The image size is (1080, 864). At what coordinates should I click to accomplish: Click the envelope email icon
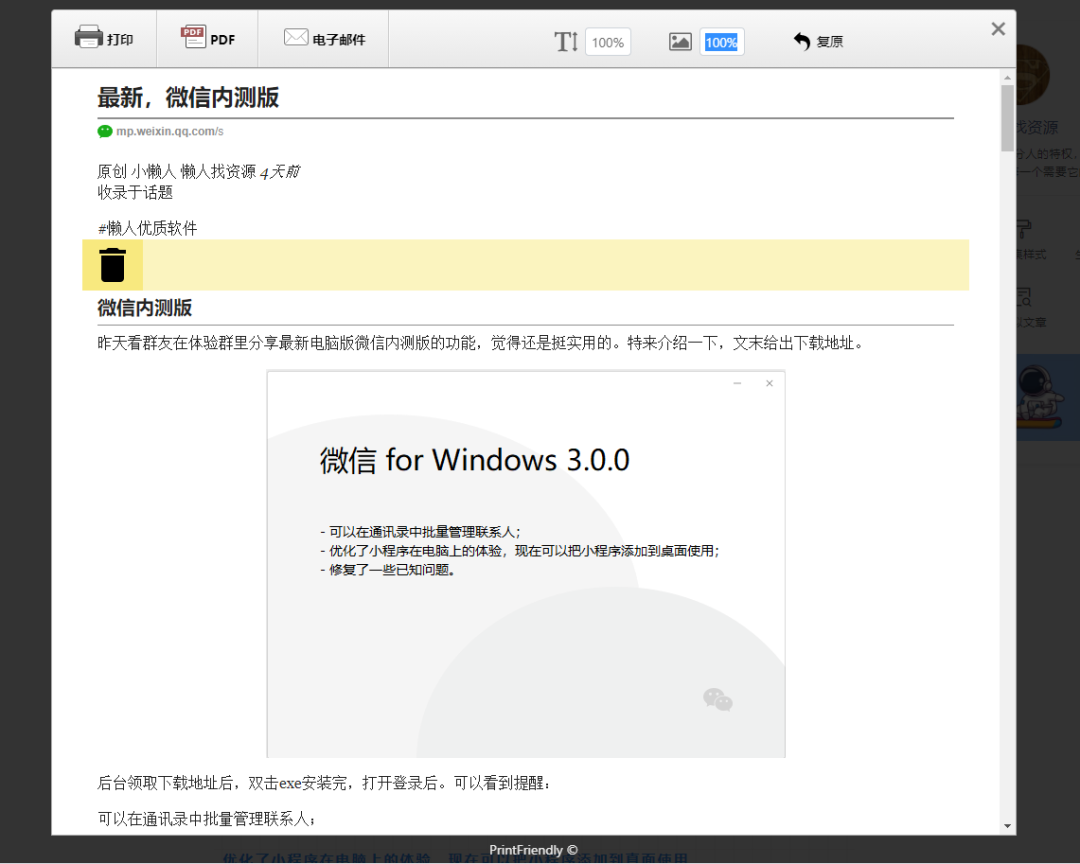tap(296, 37)
